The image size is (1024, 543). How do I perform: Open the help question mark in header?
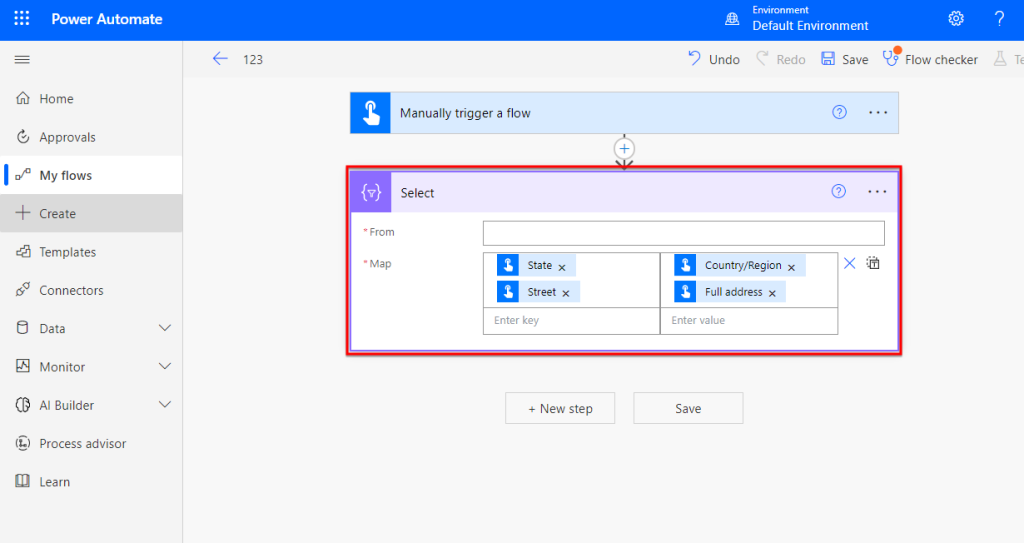click(x=999, y=18)
